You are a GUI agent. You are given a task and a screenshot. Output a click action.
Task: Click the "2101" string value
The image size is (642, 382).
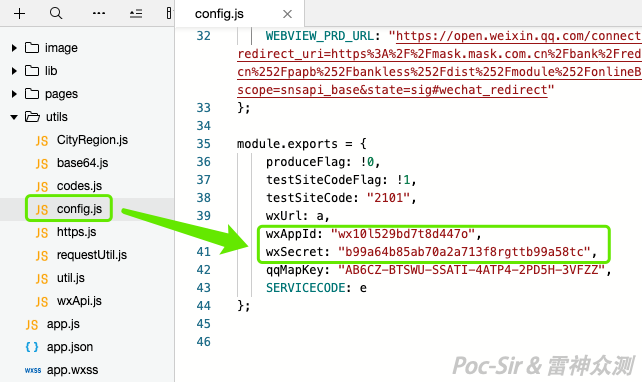388,198
